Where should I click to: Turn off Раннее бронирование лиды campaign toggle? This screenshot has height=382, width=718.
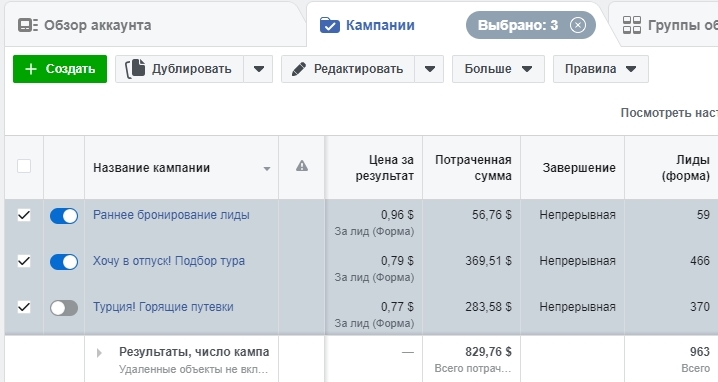pos(64,216)
